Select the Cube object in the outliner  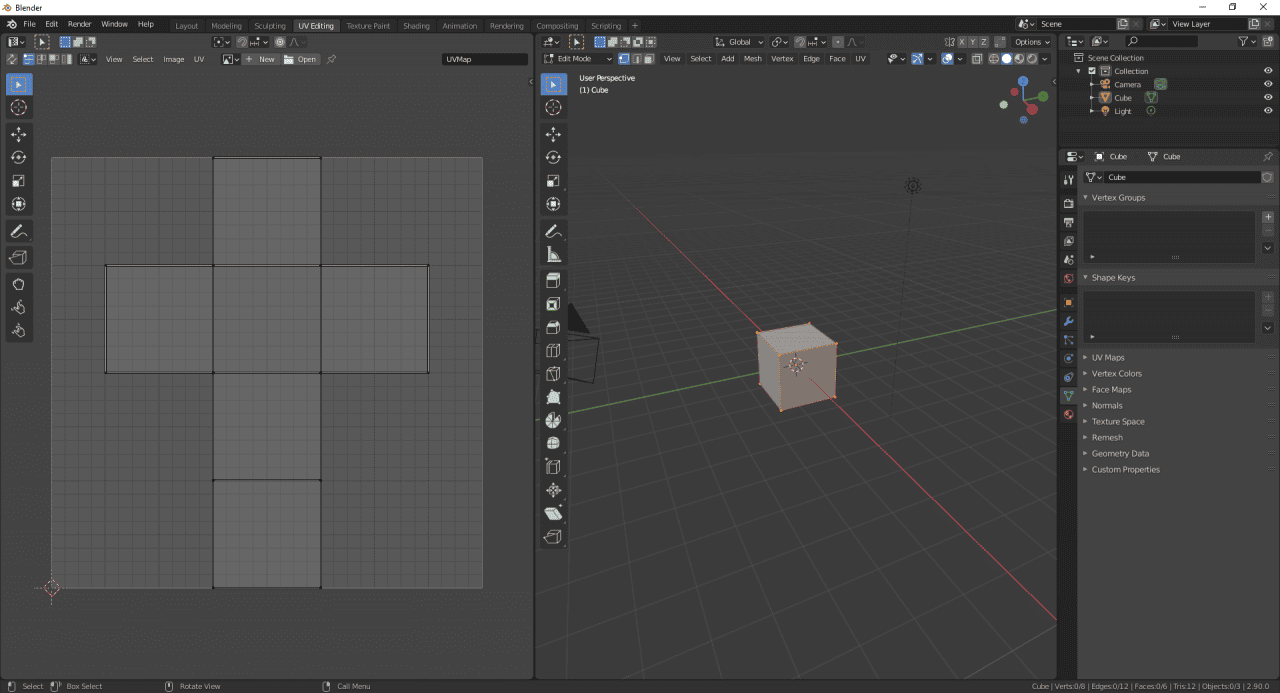(1122, 97)
